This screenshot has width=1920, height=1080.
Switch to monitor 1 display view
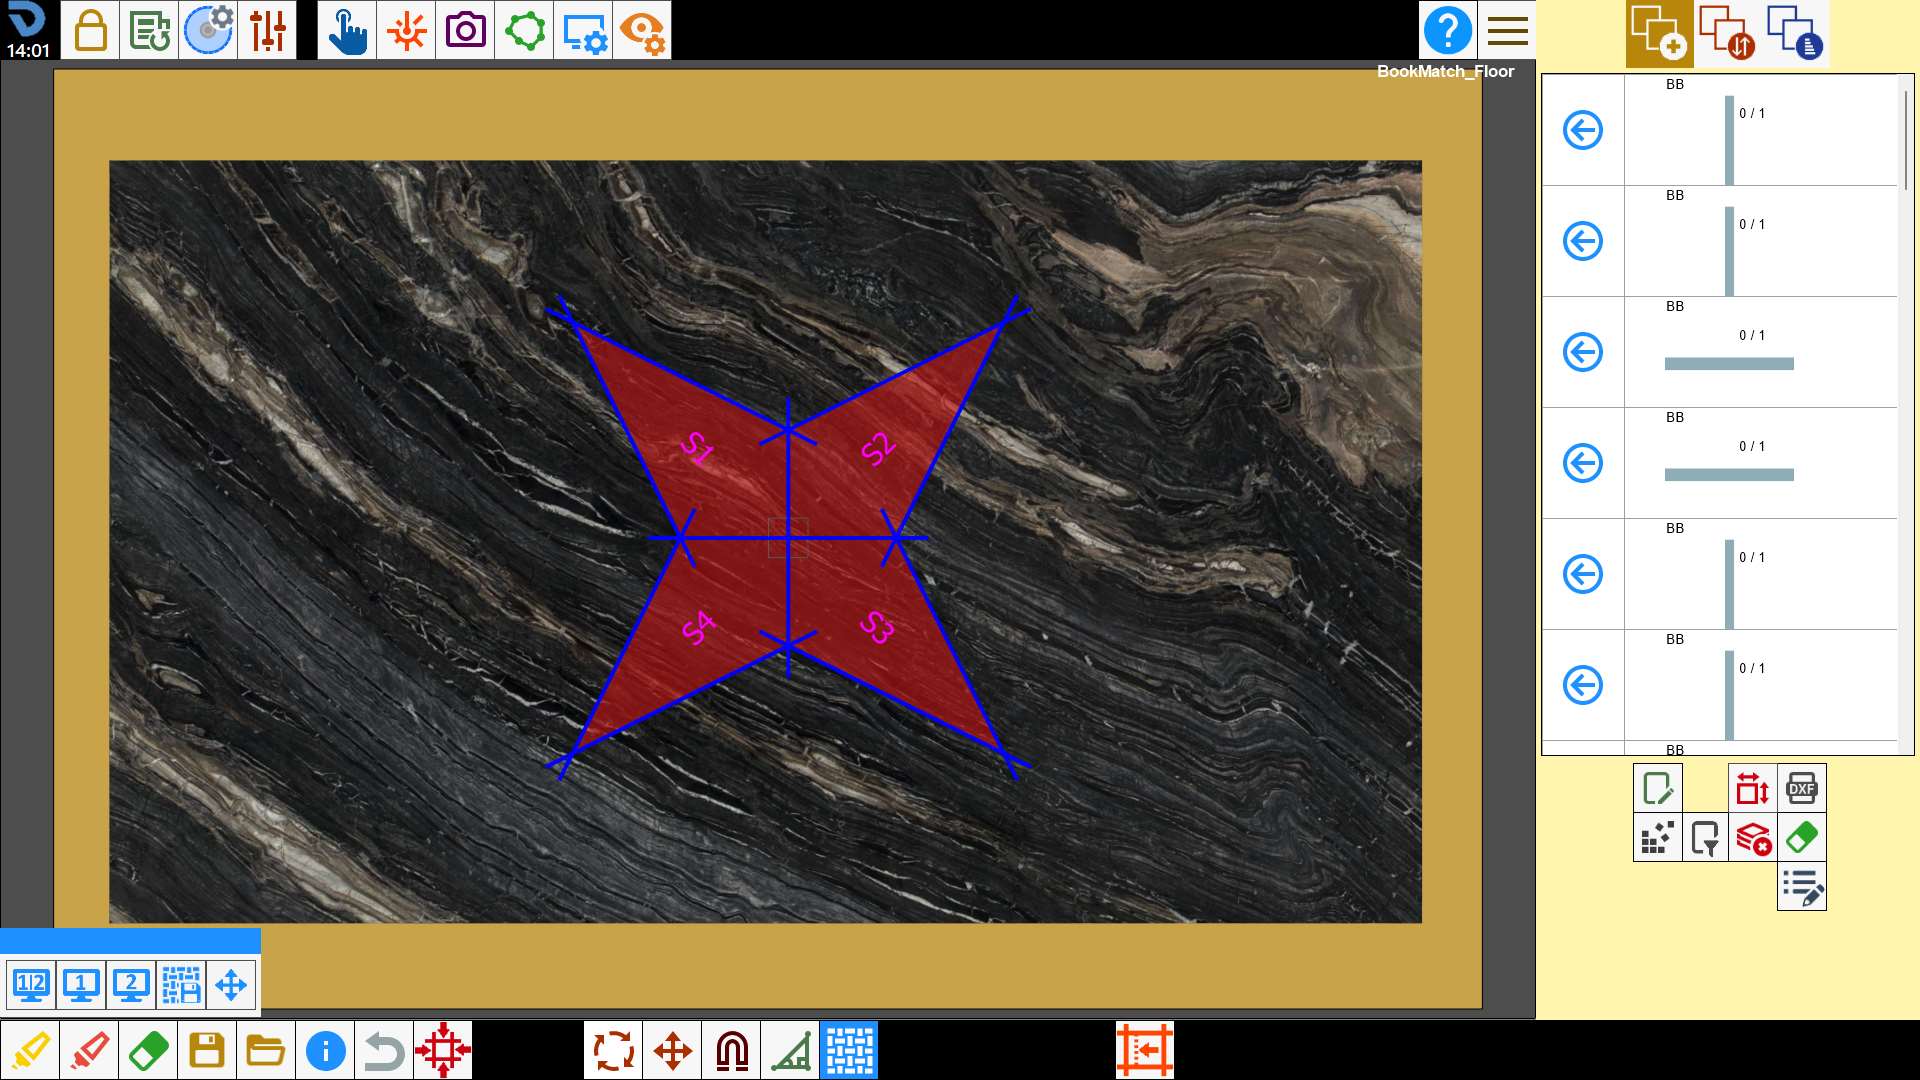point(81,985)
